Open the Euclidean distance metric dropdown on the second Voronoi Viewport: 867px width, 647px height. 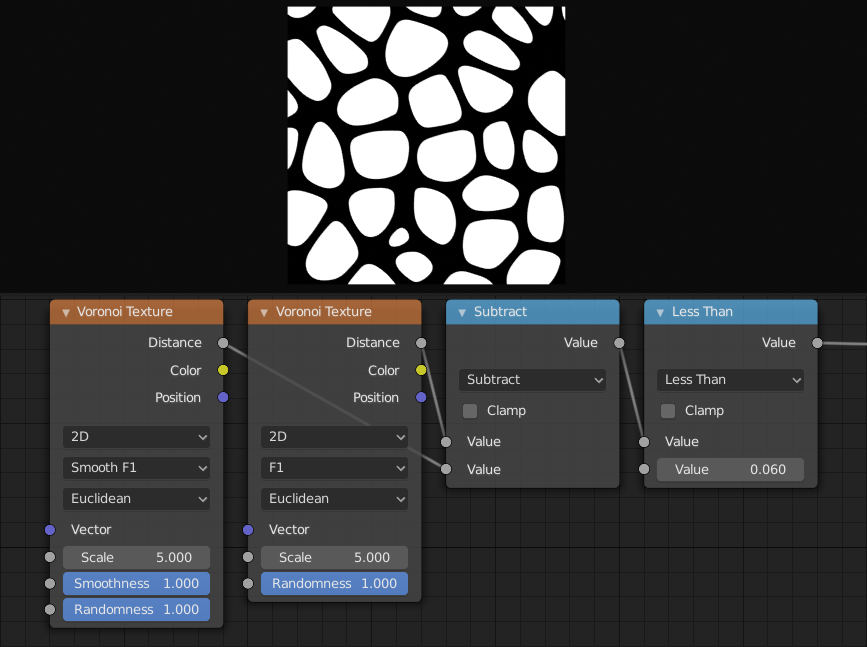pos(334,499)
